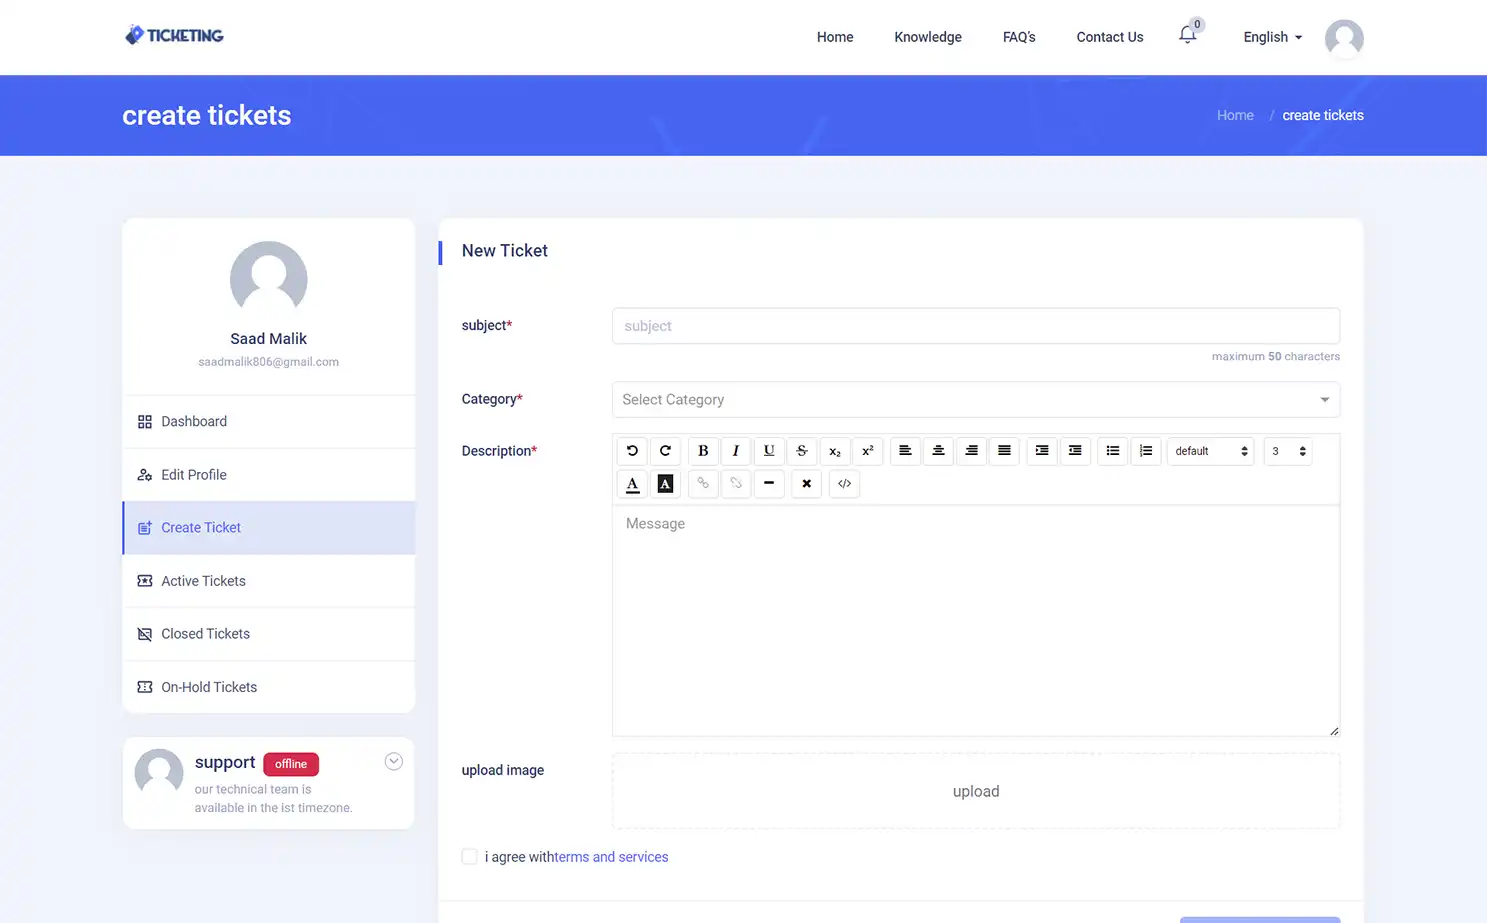
Task: Insert an unordered bullet list
Action: [1112, 451]
